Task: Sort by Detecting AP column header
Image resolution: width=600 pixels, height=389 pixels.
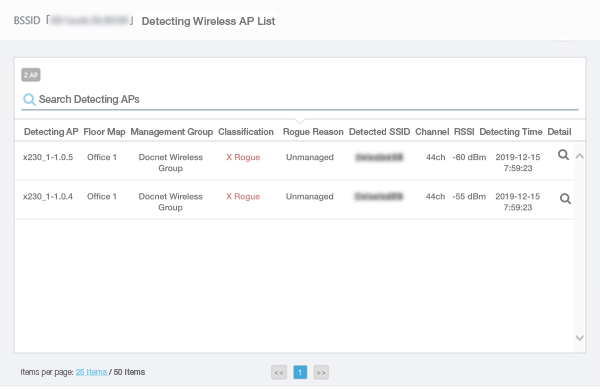Action: tap(51, 132)
